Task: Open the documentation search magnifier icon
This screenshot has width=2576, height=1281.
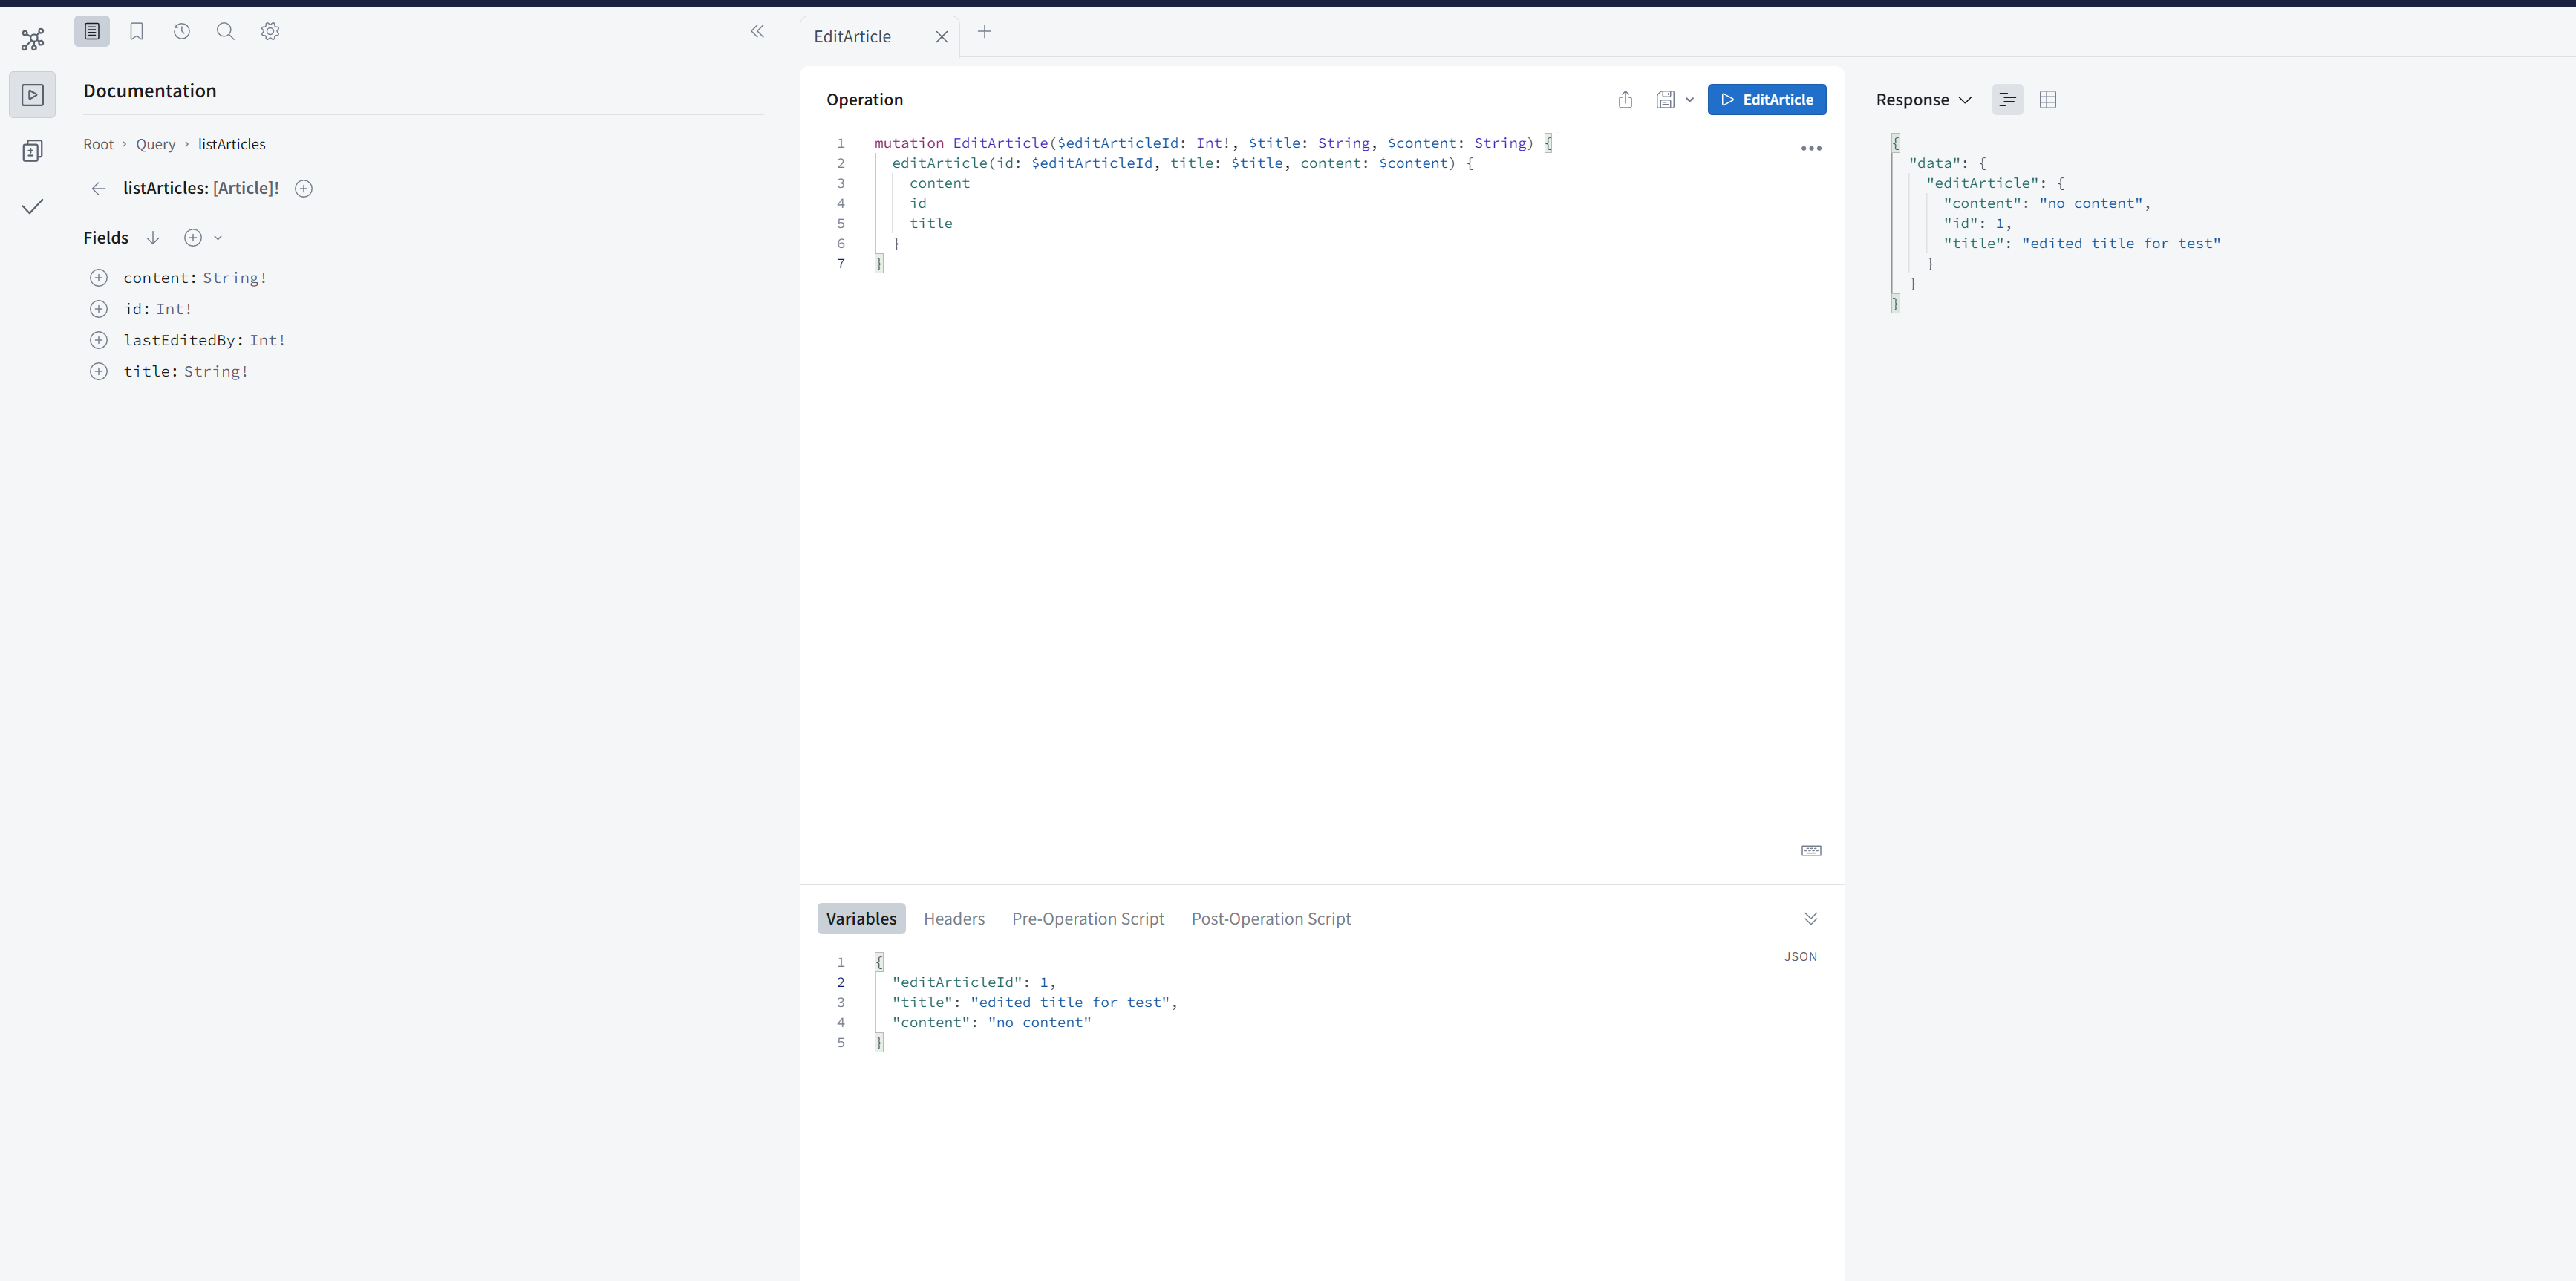Action: [225, 32]
